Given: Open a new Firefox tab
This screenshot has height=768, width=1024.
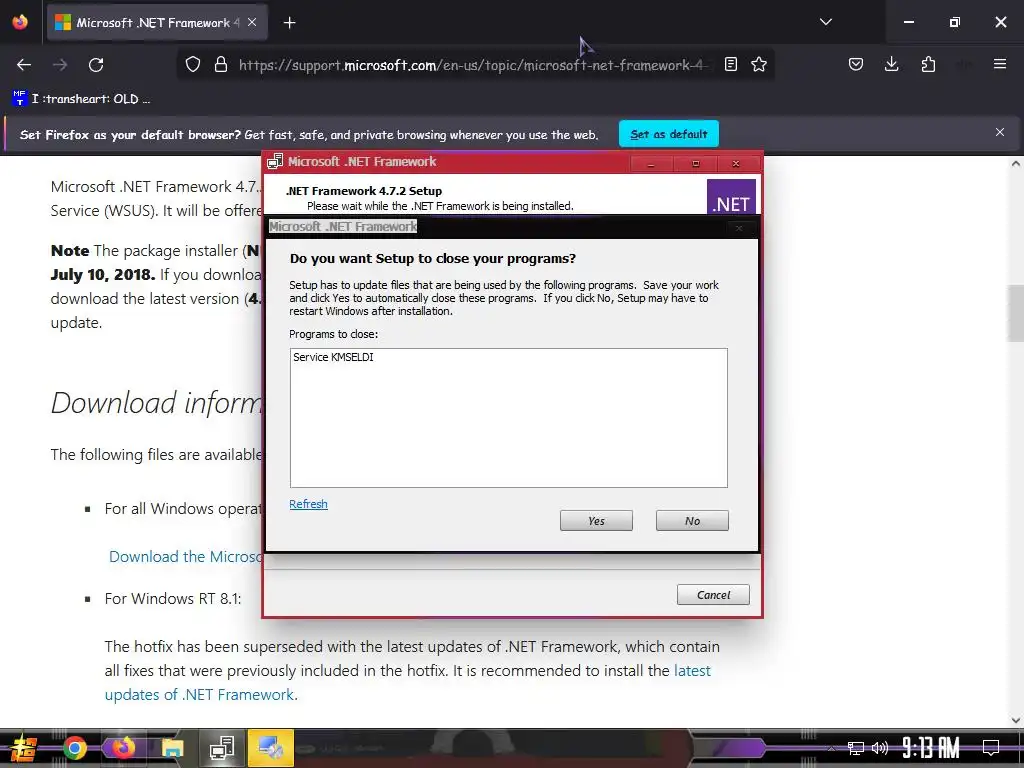Looking at the screenshot, I should pyautogui.click(x=290, y=23).
